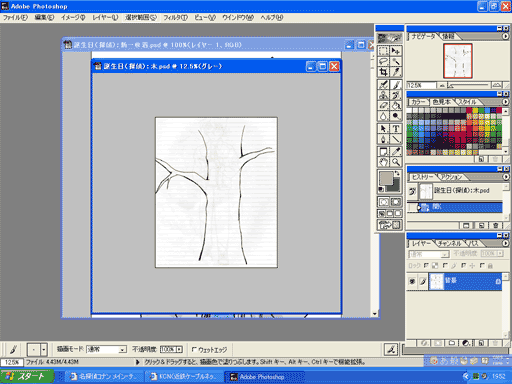This screenshot has width=512, height=384.
Task: Open the opacity value arrow
Action: click(x=180, y=349)
